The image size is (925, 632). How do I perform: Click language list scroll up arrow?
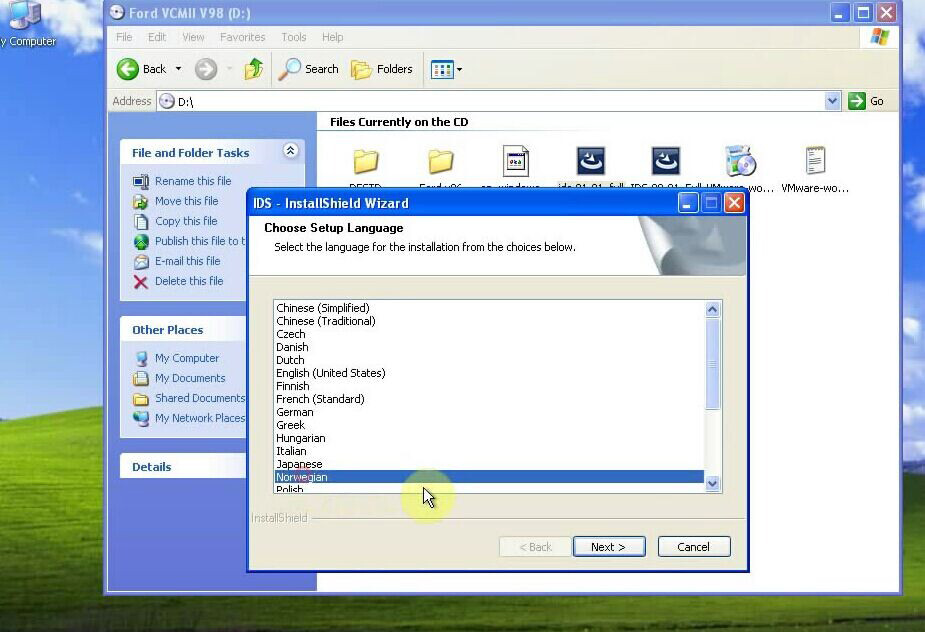[x=713, y=310]
